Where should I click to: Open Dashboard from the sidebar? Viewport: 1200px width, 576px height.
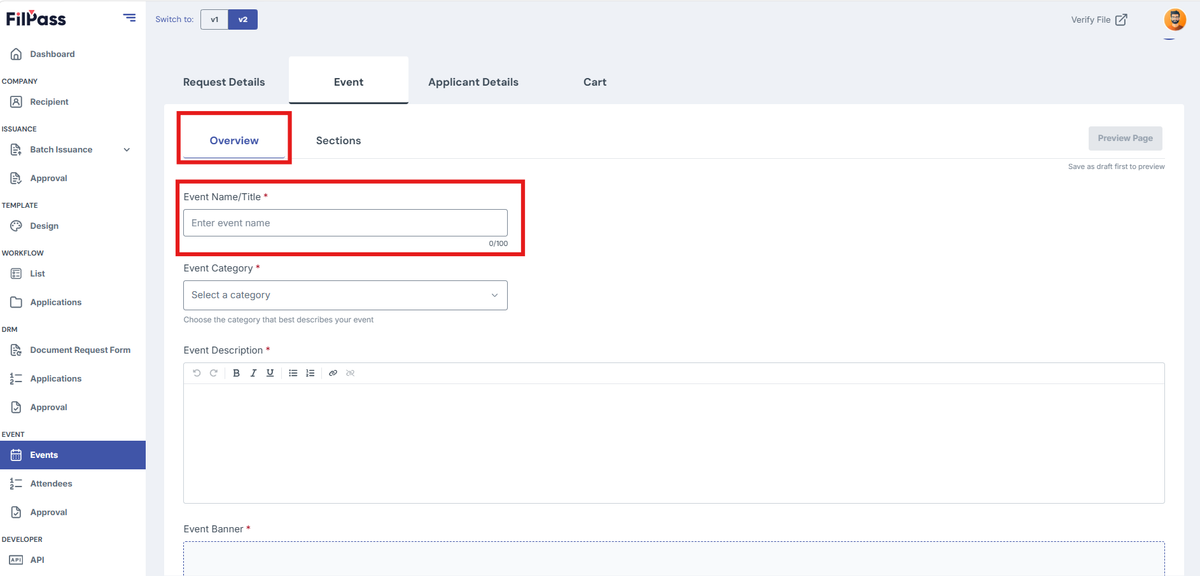click(52, 54)
